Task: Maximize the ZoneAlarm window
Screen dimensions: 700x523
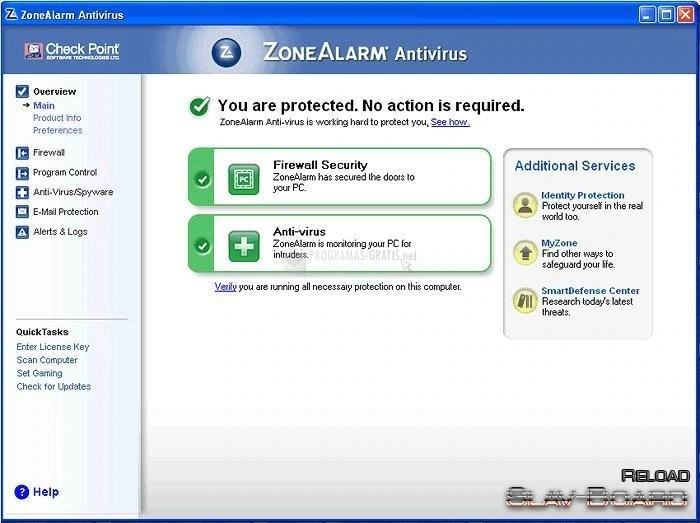Action: [666, 14]
